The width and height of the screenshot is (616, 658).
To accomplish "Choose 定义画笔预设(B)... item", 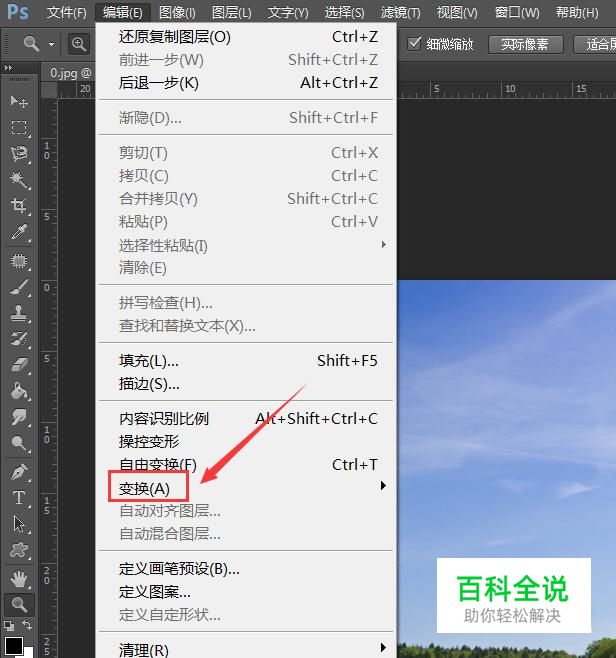I will (246, 569).
